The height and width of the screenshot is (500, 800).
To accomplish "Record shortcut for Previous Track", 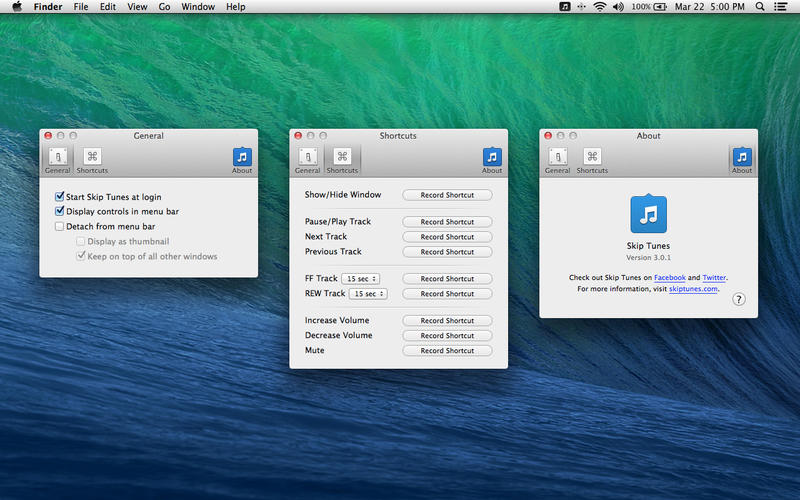I will coord(447,252).
